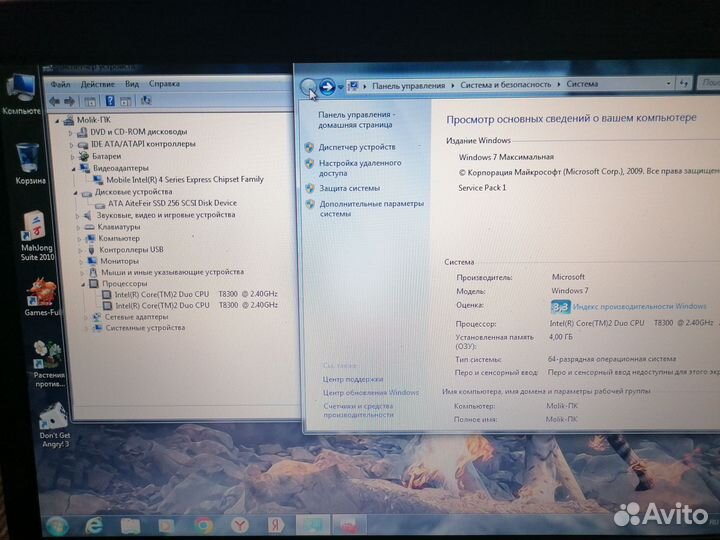
Task: Launch Растения против... desktop shortcut
Action: coord(49,364)
